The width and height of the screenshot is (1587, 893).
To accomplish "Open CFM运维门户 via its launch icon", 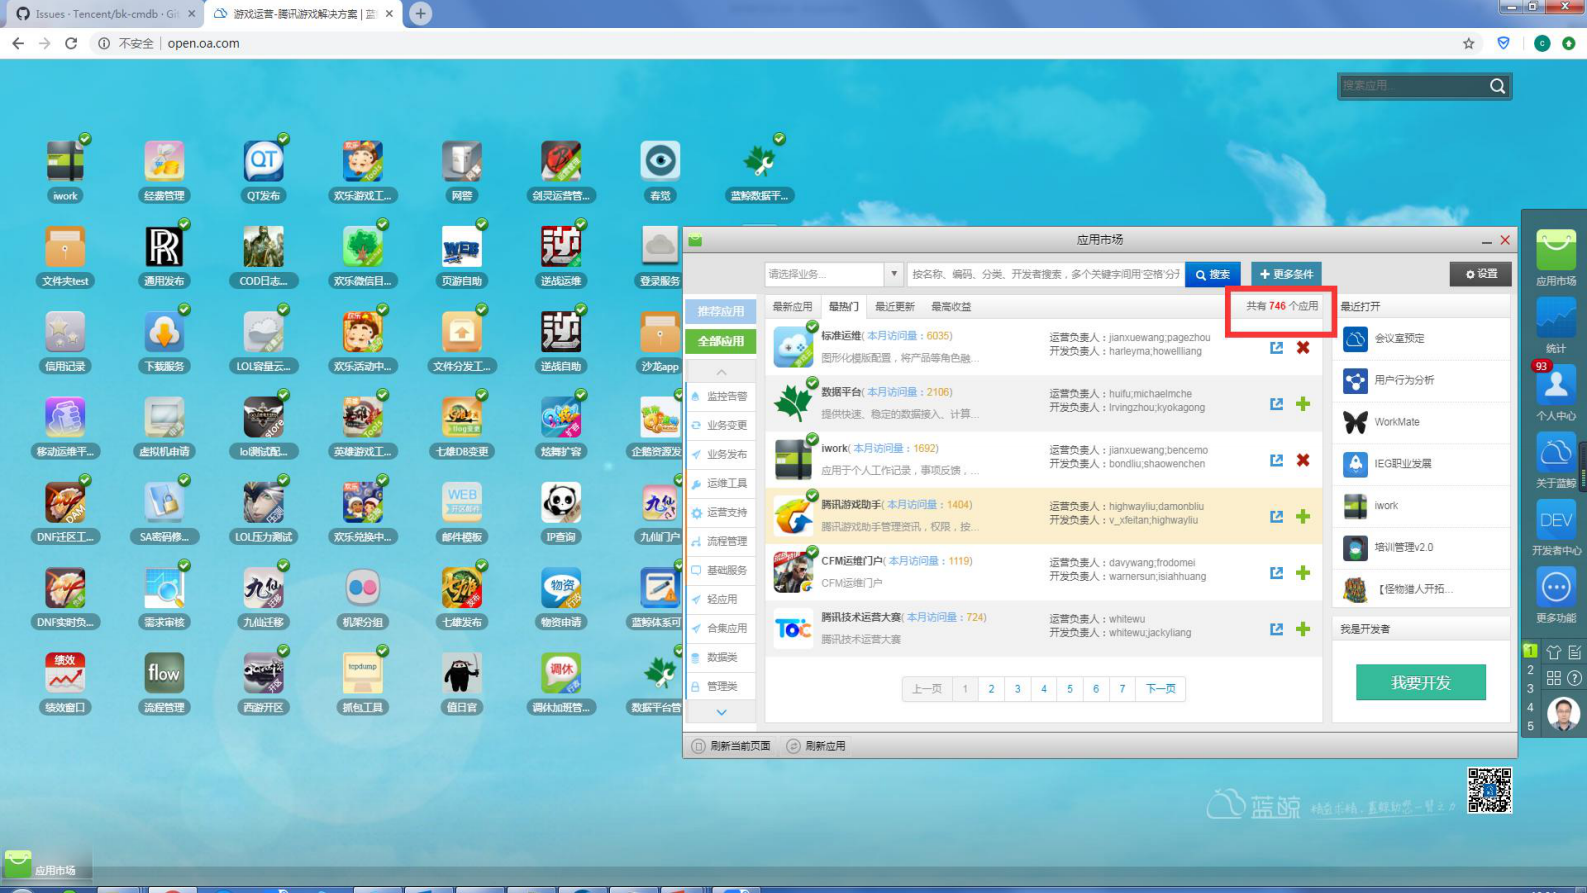I will point(1276,573).
